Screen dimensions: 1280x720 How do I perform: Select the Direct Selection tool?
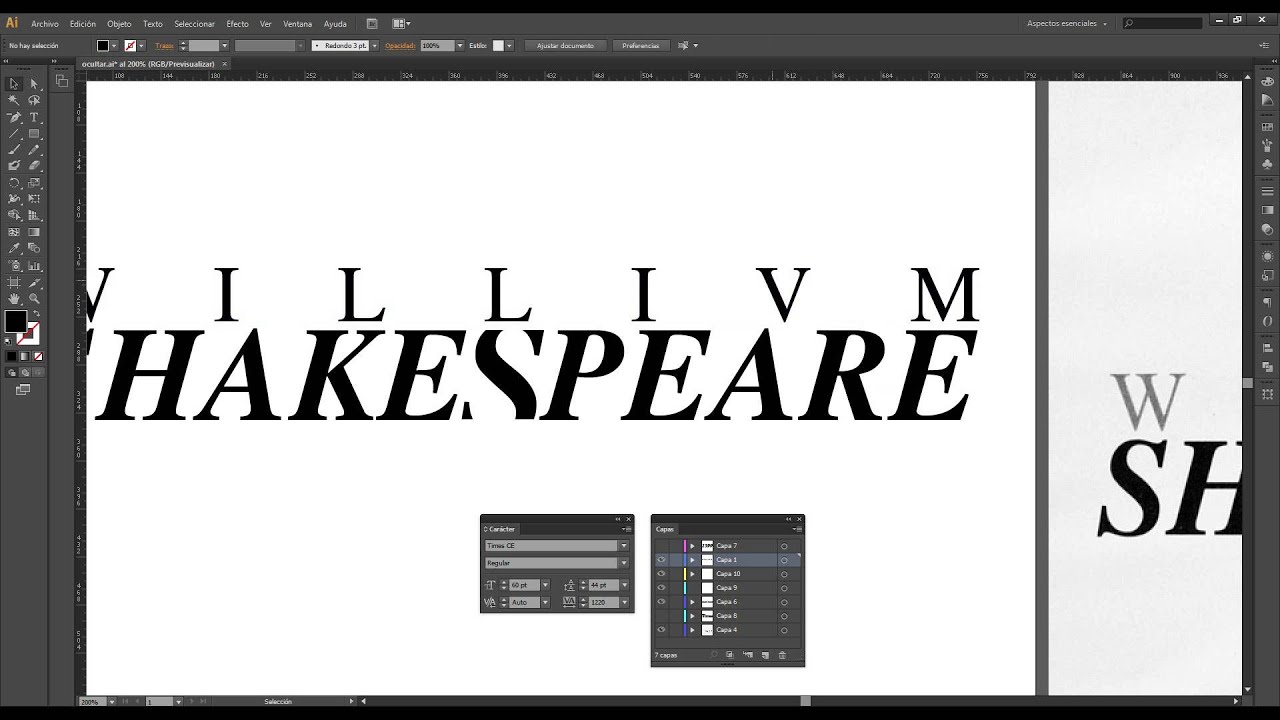coord(34,84)
